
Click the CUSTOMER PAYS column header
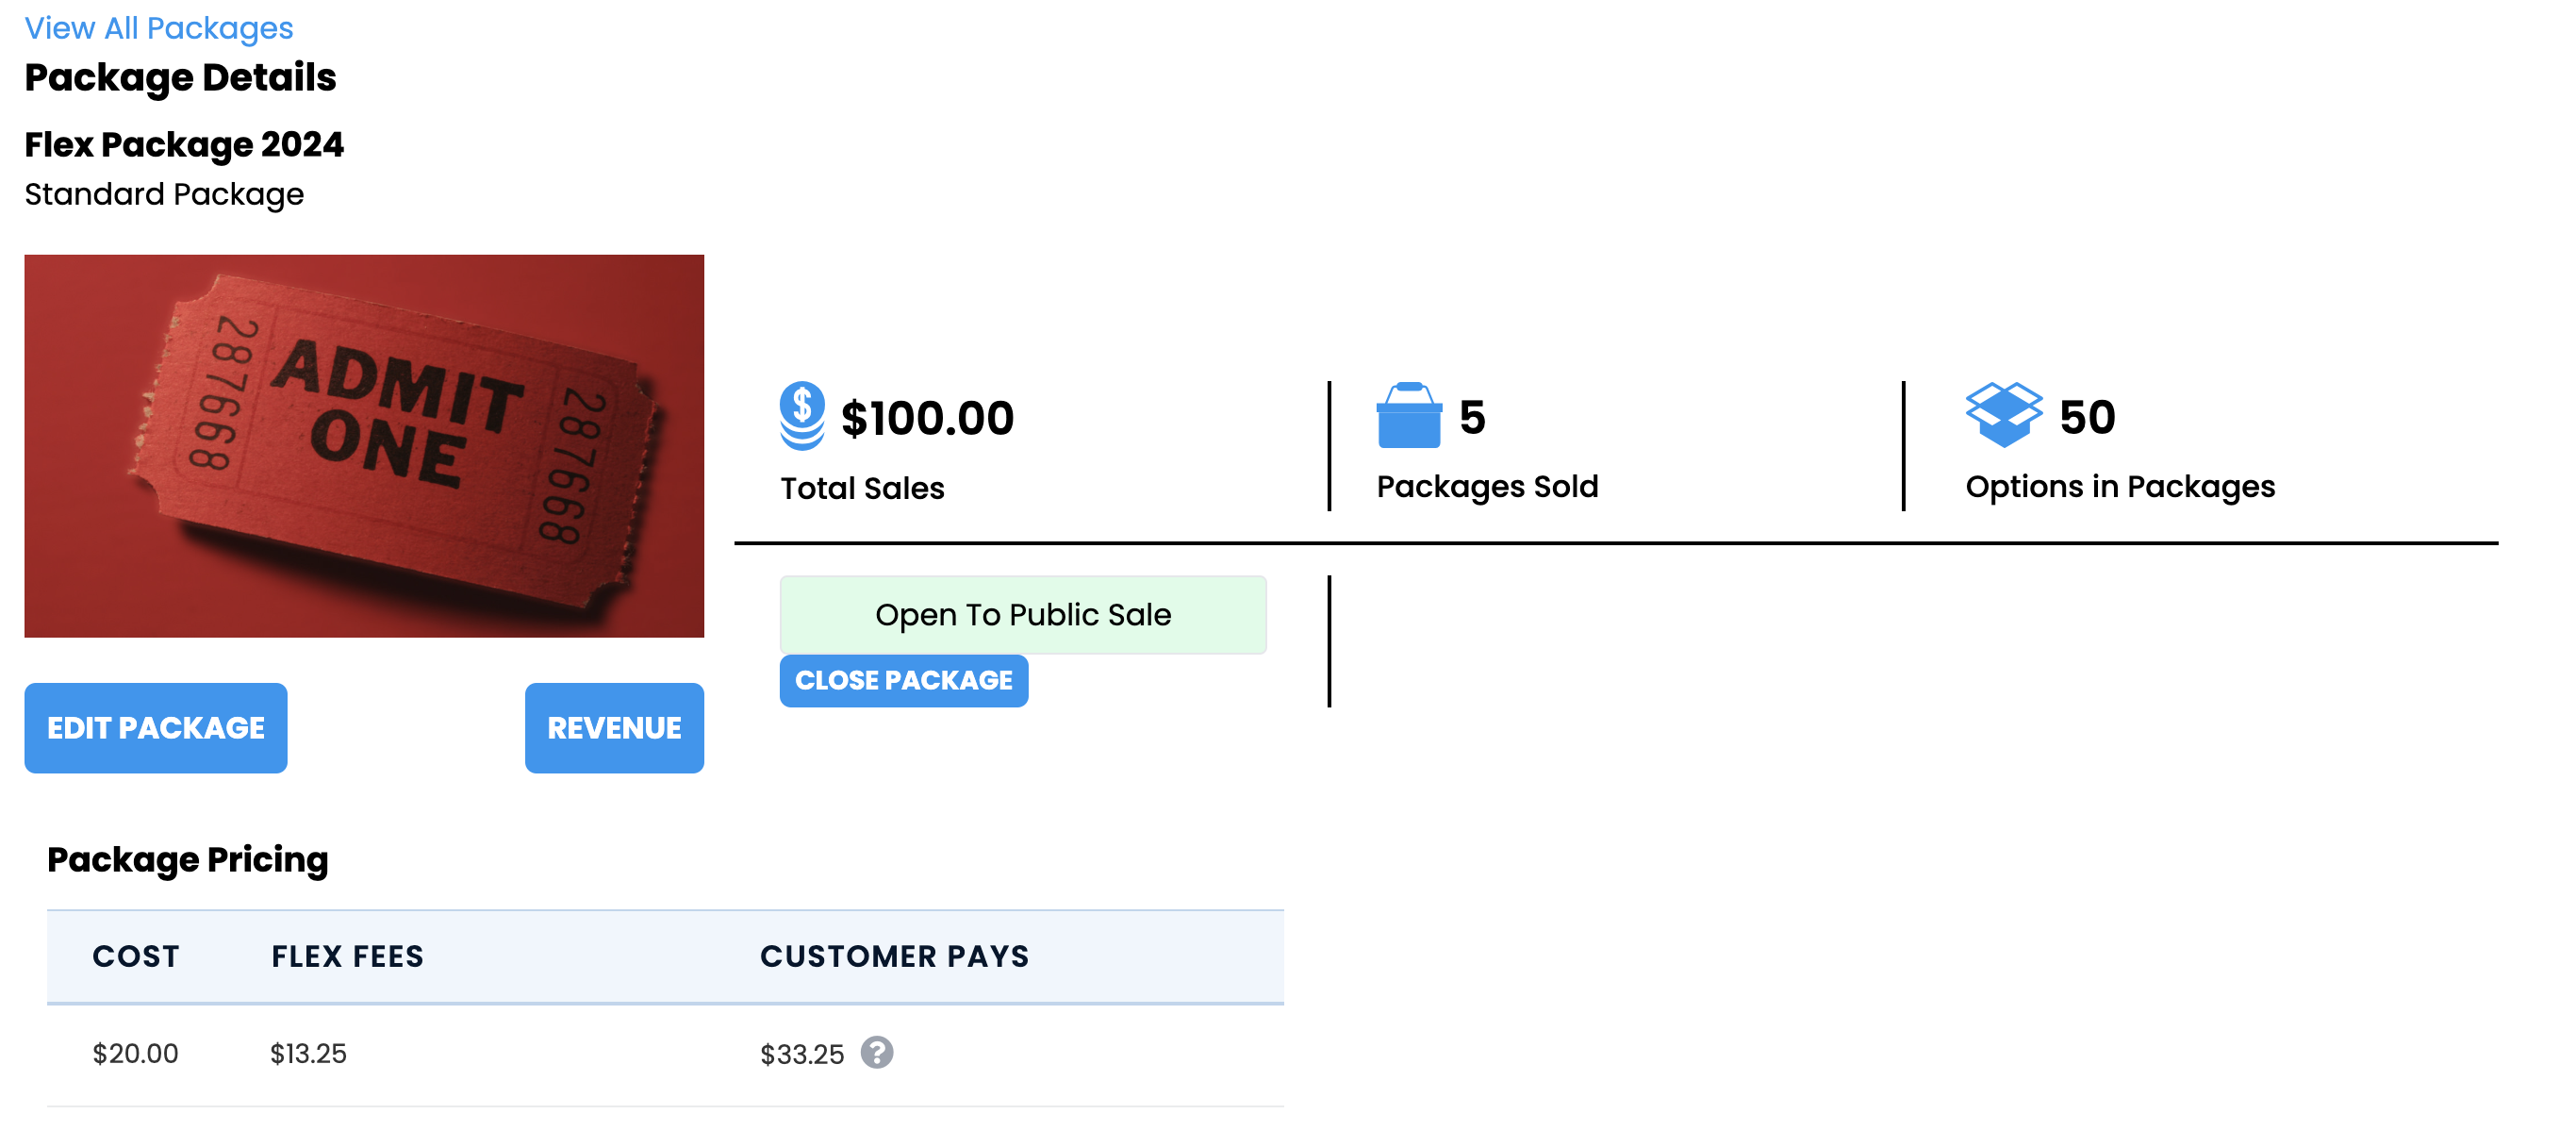pos(895,957)
